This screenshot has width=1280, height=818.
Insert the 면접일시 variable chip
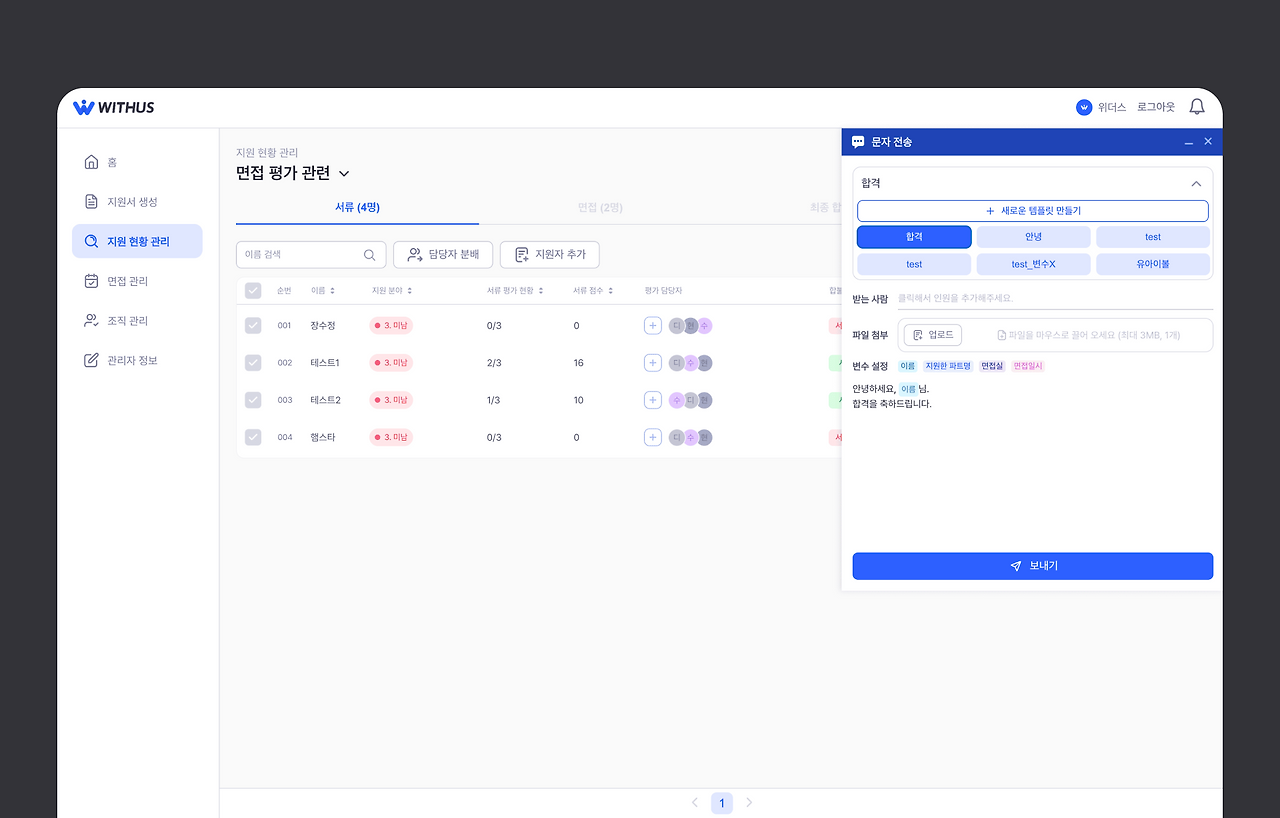click(1028, 366)
